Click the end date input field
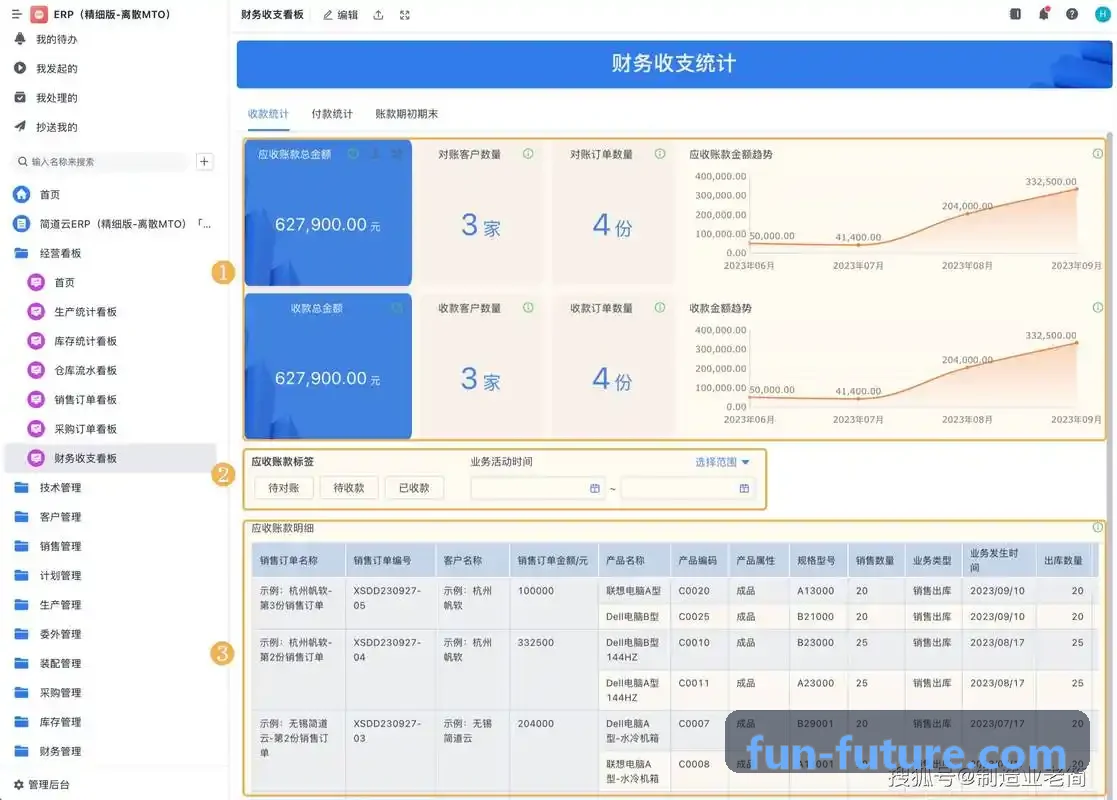Screen dimensions: 1117x800 pos(687,489)
